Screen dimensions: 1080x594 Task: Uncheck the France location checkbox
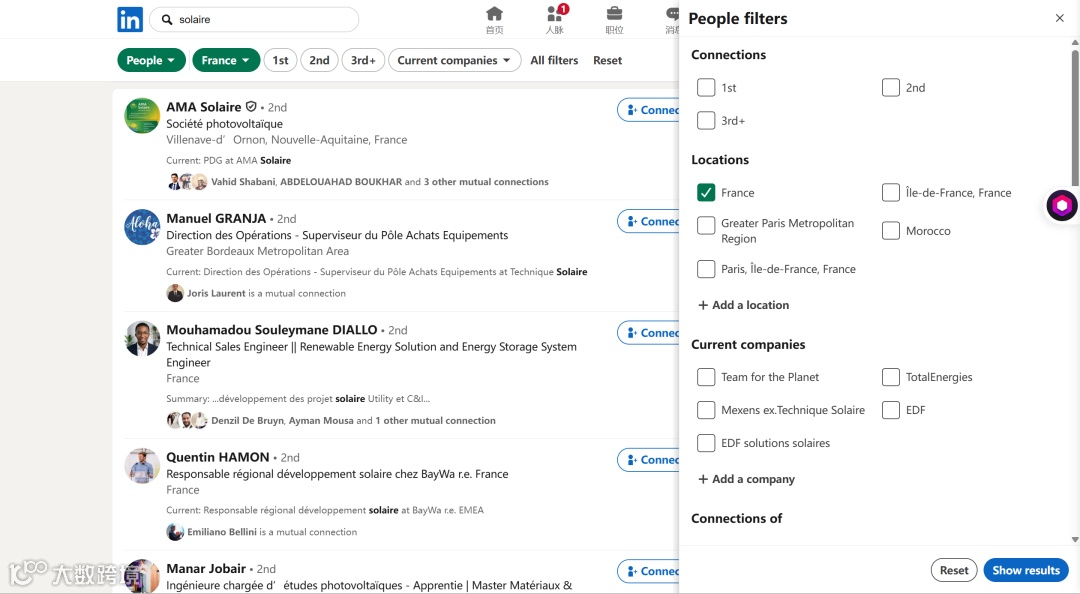pos(706,192)
